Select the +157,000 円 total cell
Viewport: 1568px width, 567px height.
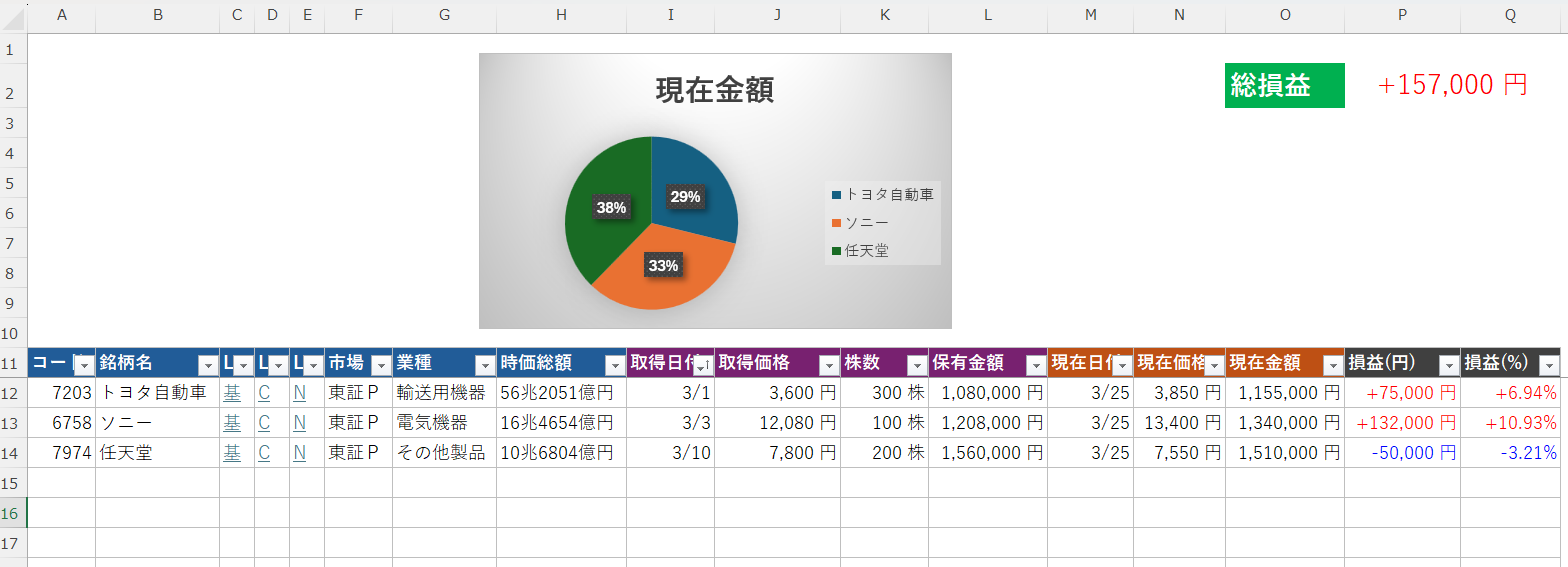[x=1452, y=86]
